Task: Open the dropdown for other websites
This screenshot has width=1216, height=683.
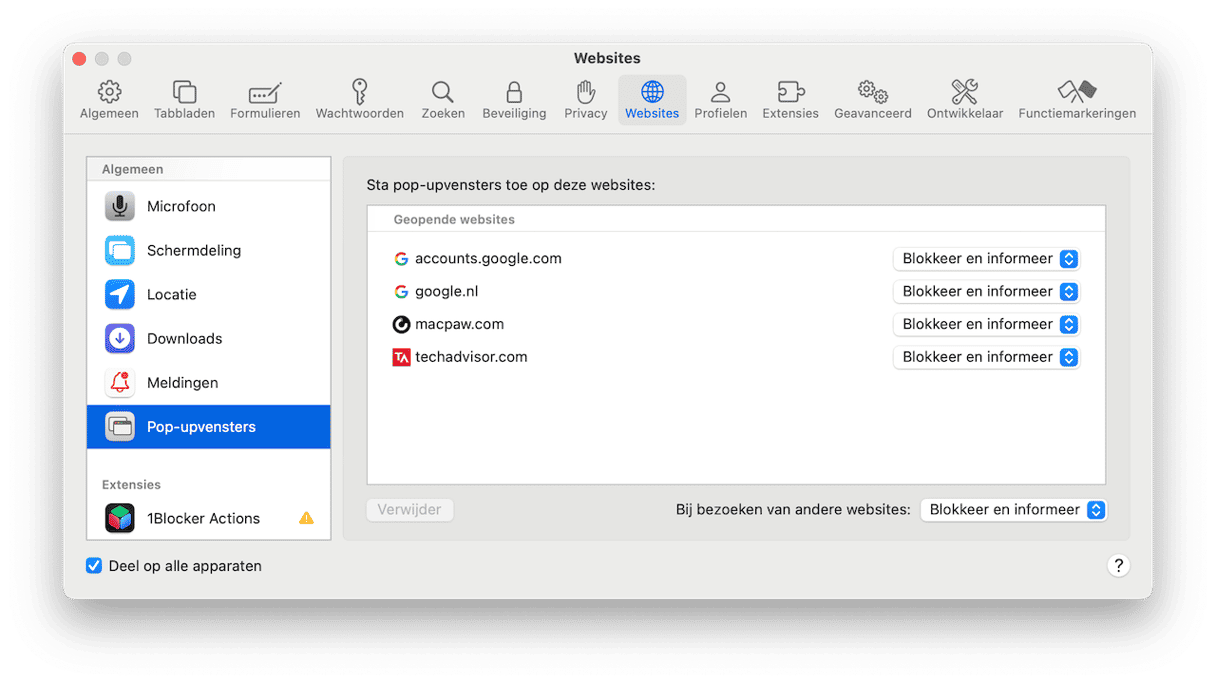Action: tap(1013, 510)
